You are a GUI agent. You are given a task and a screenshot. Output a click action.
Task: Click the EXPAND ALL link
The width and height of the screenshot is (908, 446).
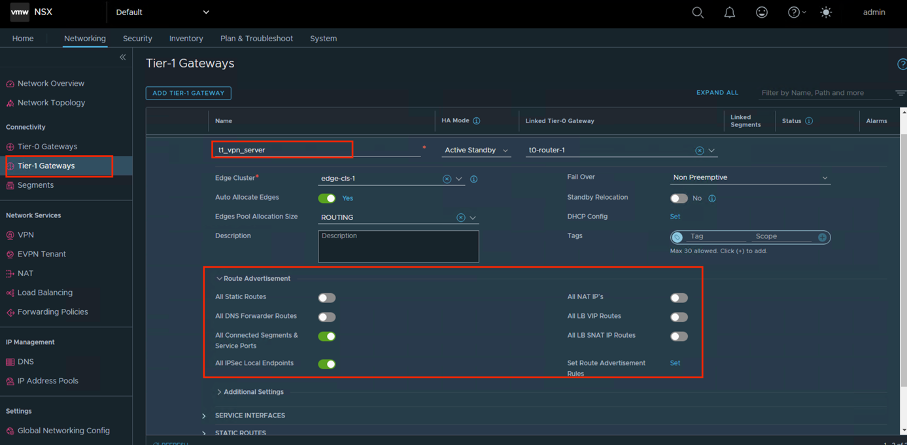pyautogui.click(x=717, y=92)
